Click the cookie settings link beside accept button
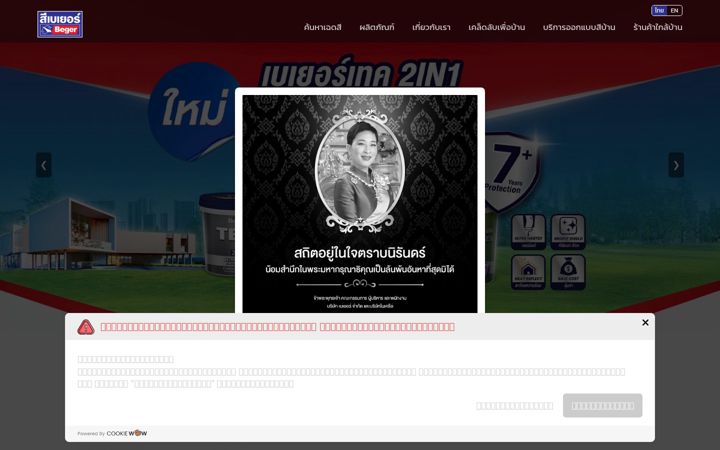The width and height of the screenshot is (720, 450). [514, 406]
